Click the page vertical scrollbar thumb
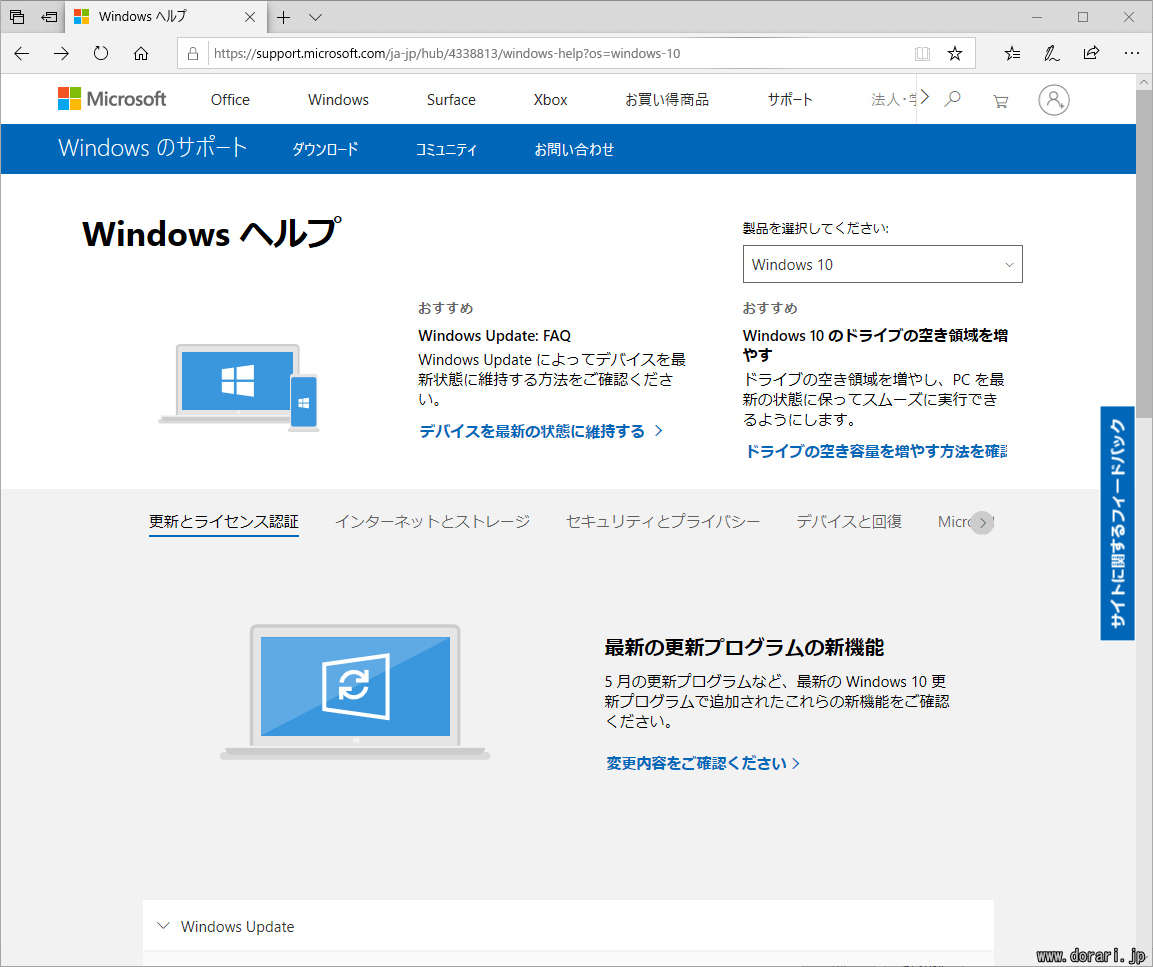Screen dimensions: 1153x967 (1144, 254)
